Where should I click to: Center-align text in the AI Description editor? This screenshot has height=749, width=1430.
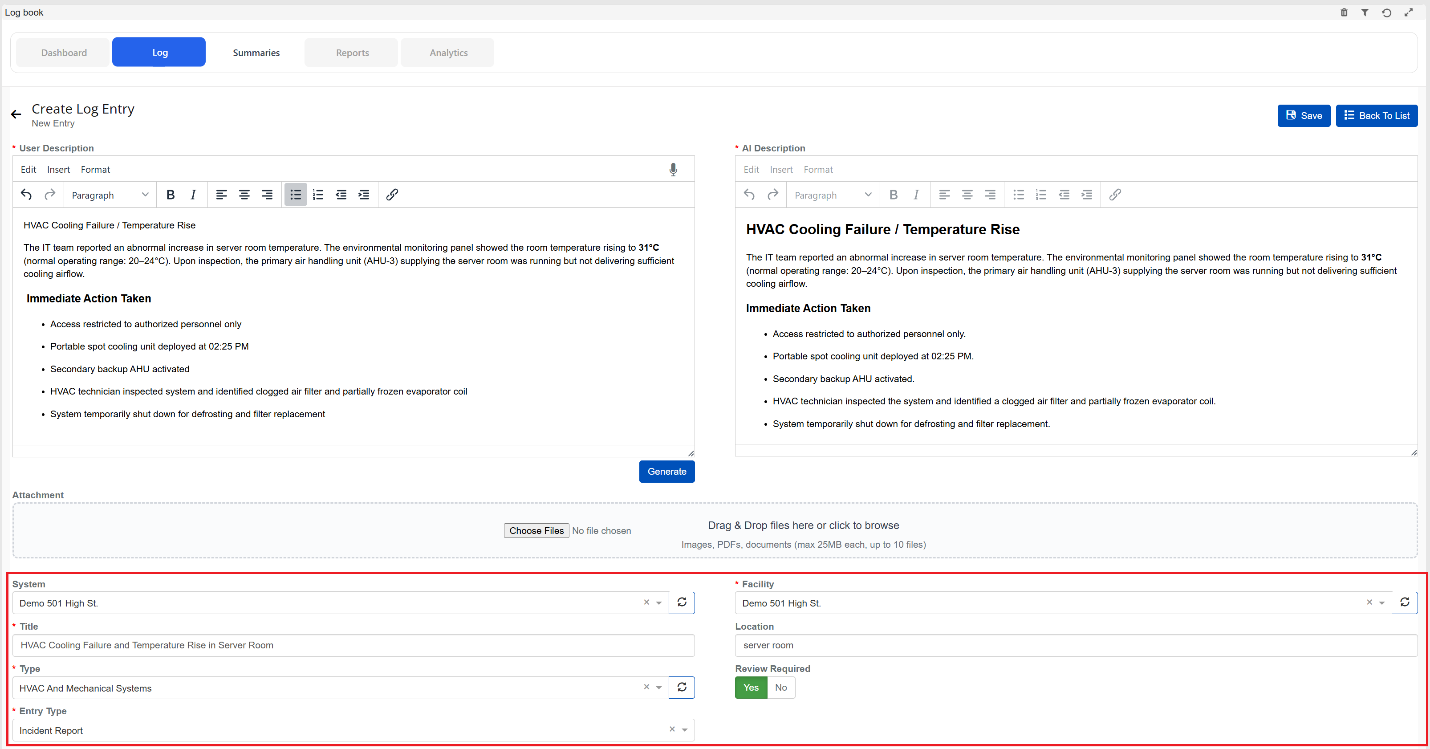coord(967,194)
